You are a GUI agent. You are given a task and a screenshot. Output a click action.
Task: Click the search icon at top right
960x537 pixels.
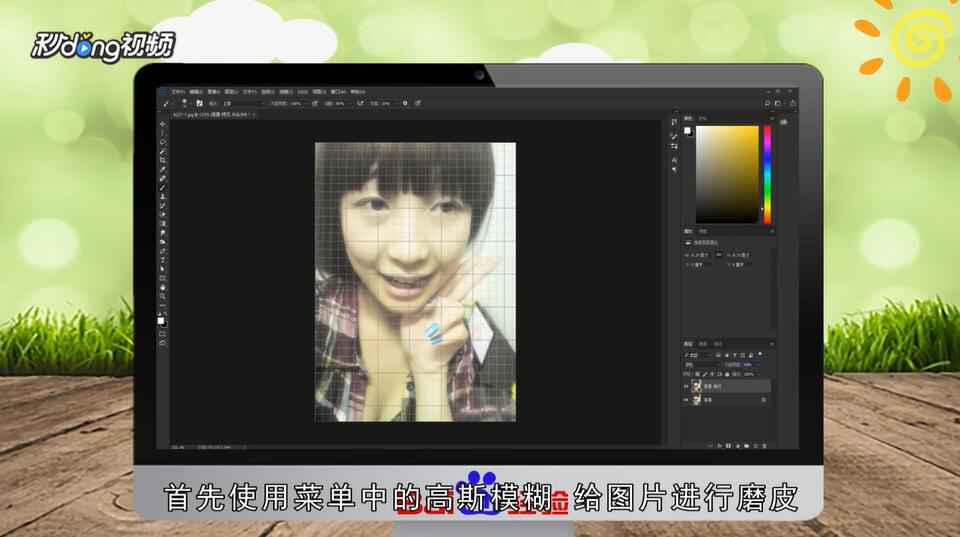(x=767, y=103)
